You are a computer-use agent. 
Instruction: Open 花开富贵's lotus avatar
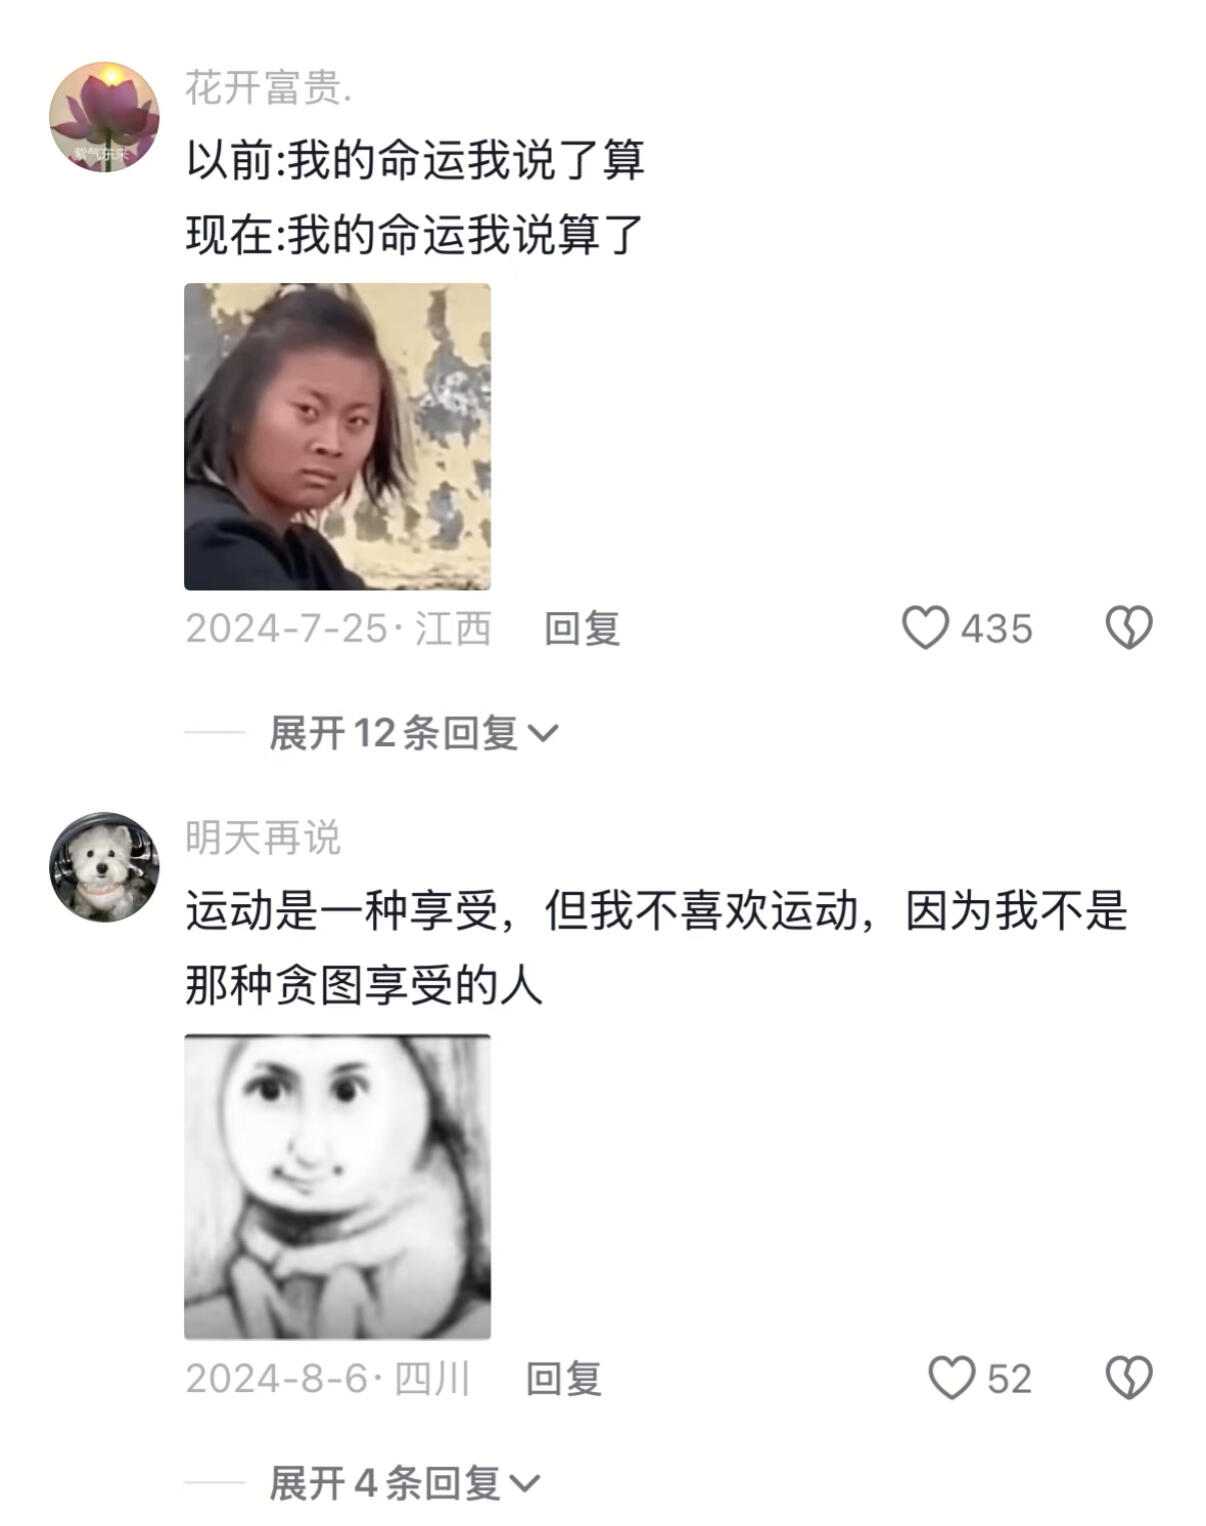104,117
